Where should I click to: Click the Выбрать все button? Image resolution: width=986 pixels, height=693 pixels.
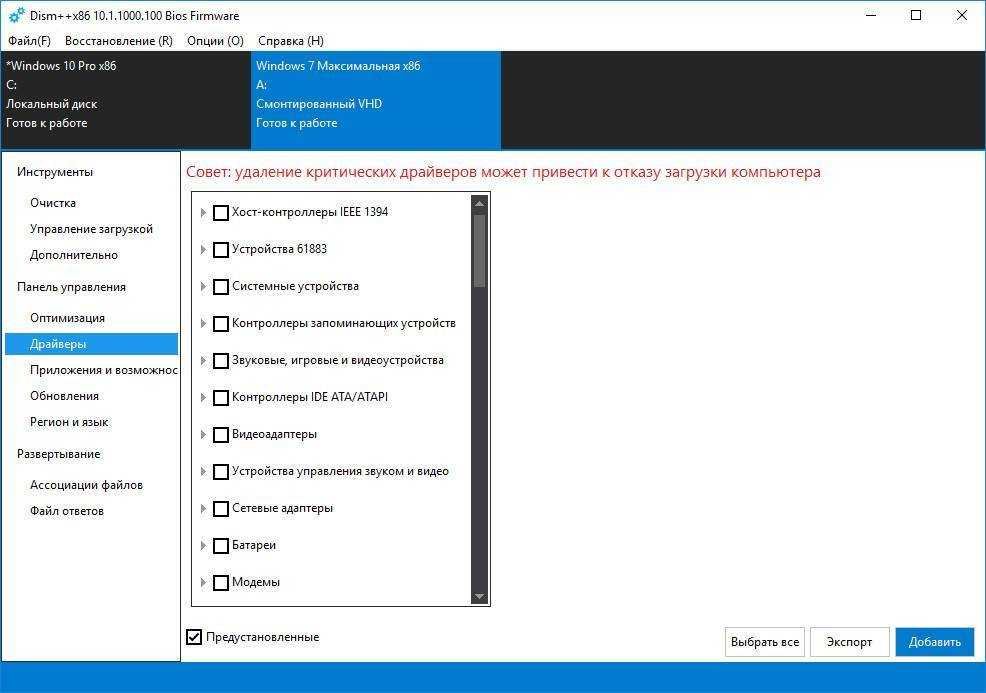click(765, 642)
